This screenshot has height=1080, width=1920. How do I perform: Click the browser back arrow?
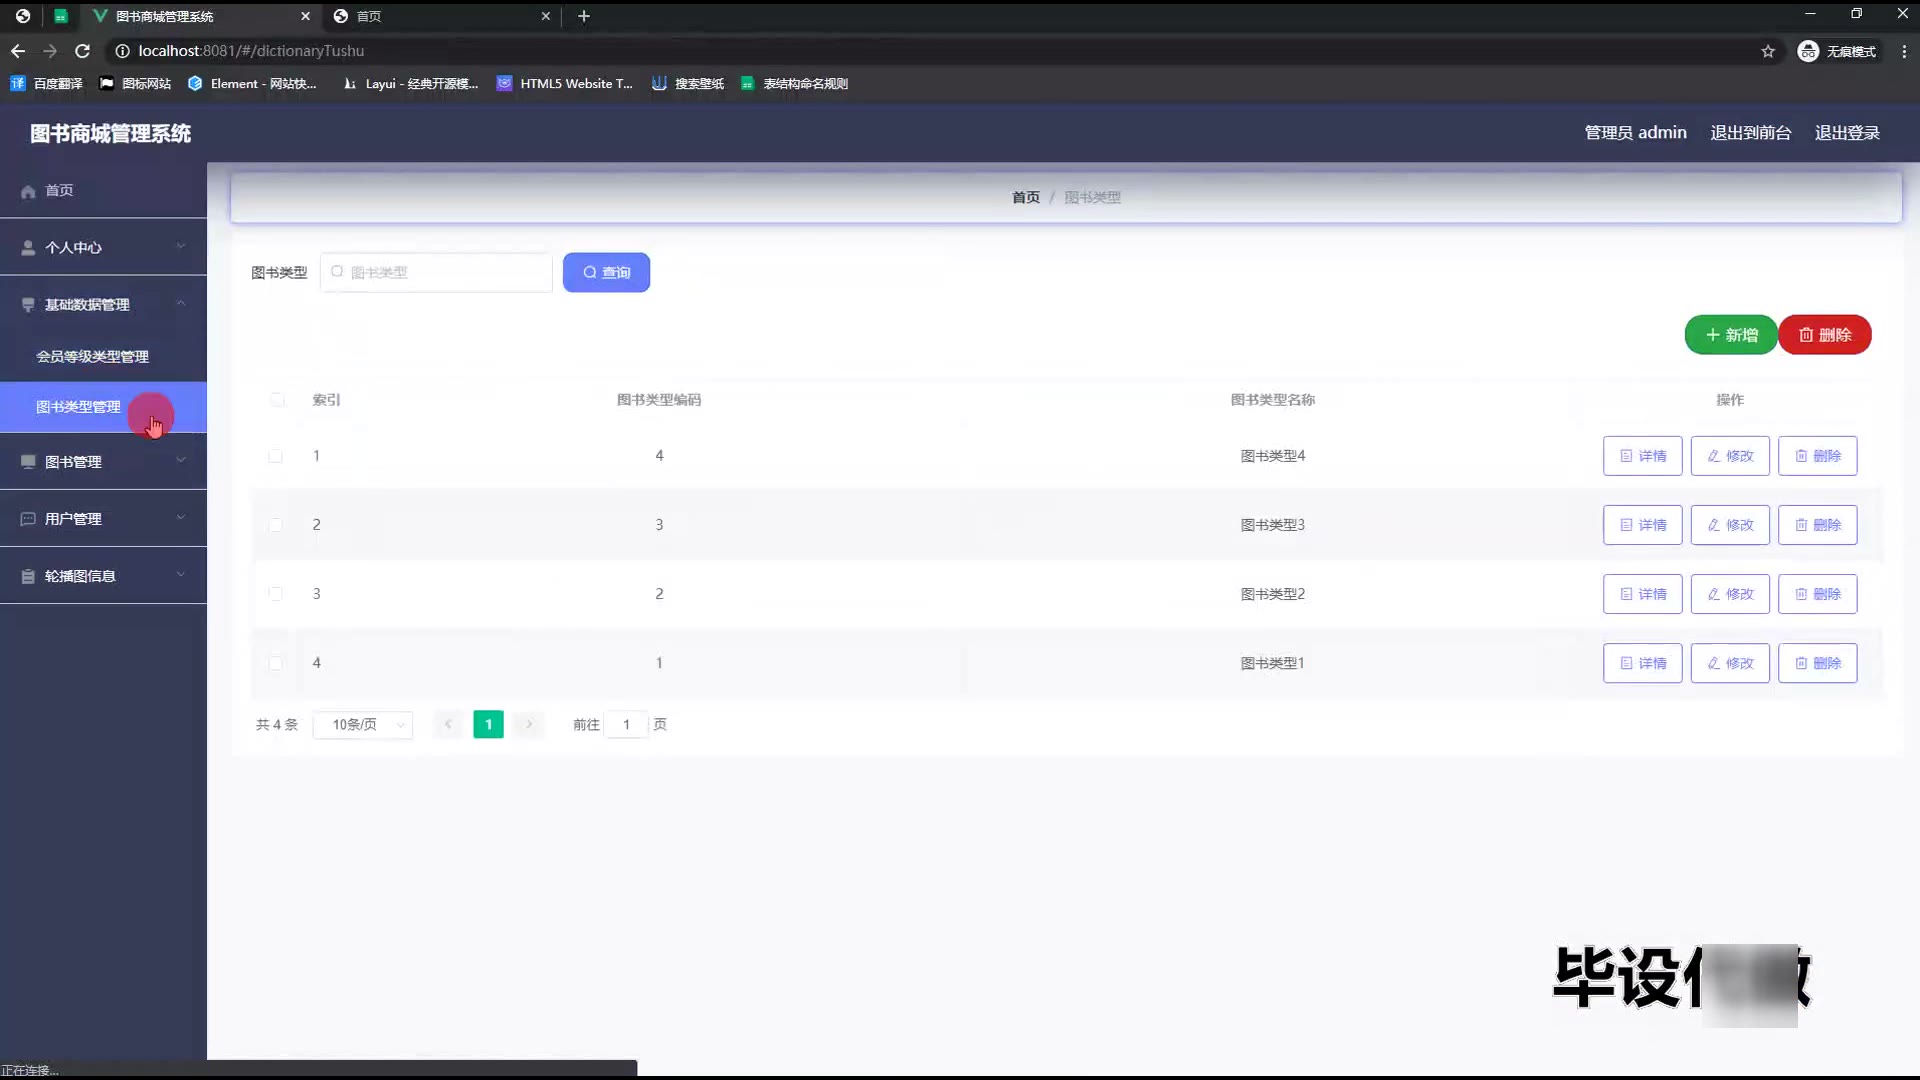click(x=18, y=51)
